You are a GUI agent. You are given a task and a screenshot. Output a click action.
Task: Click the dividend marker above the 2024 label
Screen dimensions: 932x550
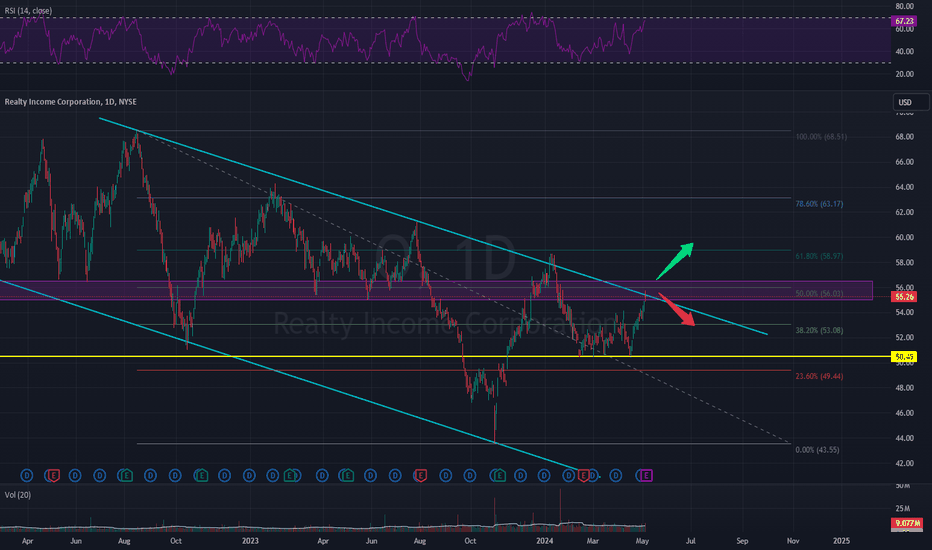[x=544, y=475]
